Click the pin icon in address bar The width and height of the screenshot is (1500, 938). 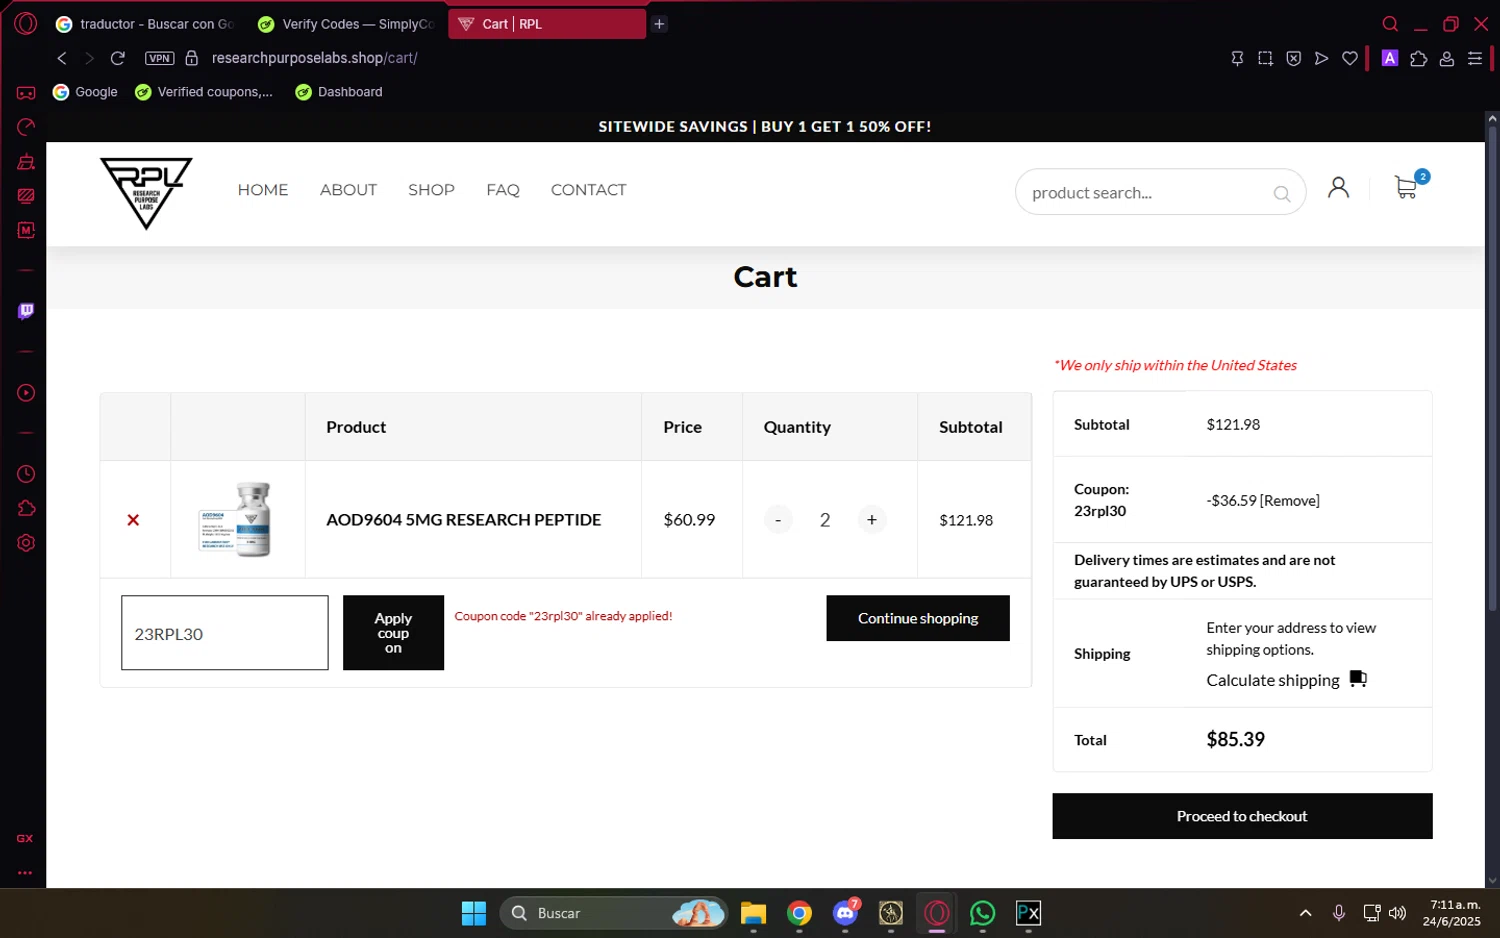click(1237, 59)
